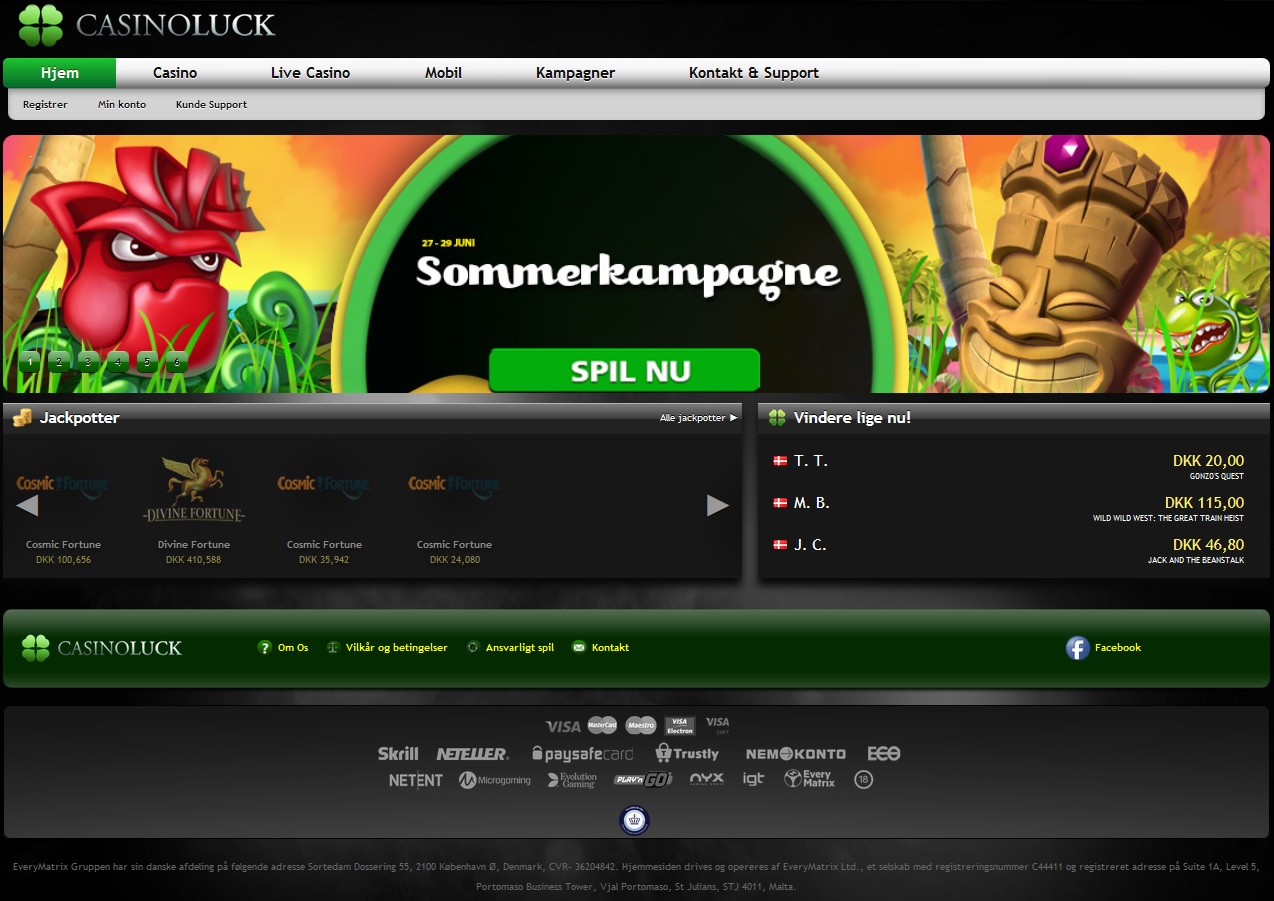The image size is (1274, 901).
Task: Click the ECO payment logo
Action: point(884,754)
